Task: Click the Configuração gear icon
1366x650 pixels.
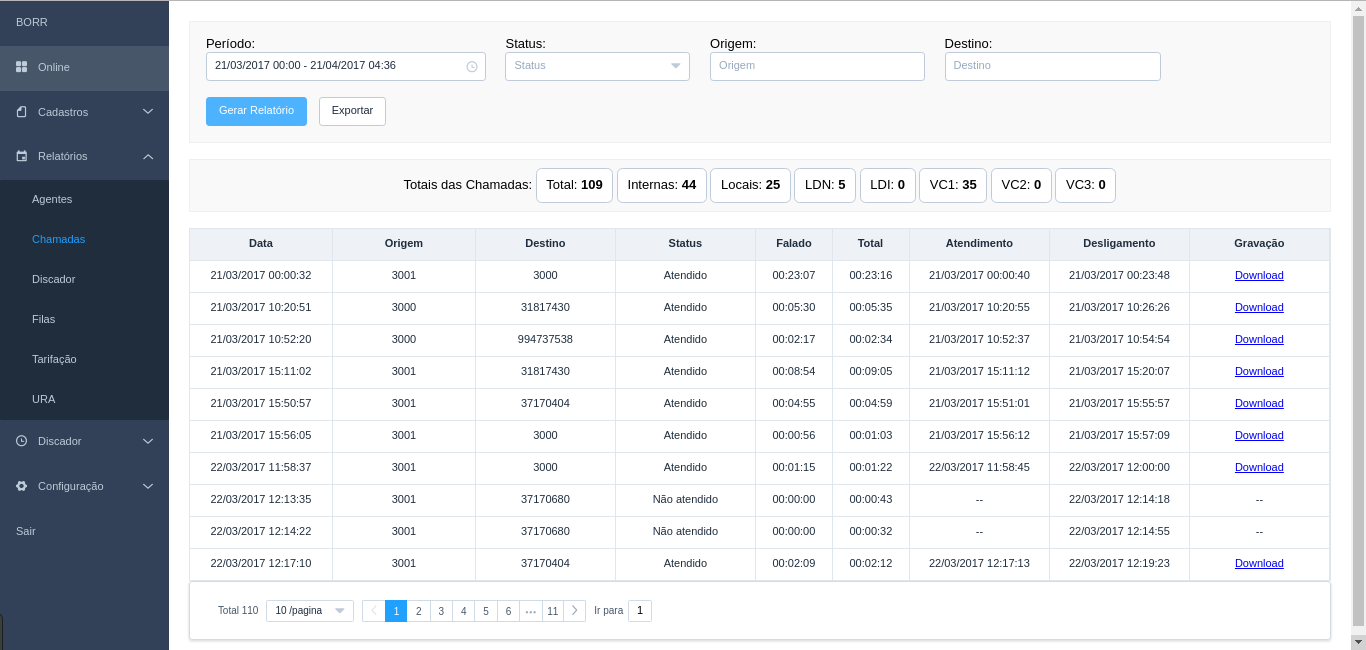Action: (21, 486)
